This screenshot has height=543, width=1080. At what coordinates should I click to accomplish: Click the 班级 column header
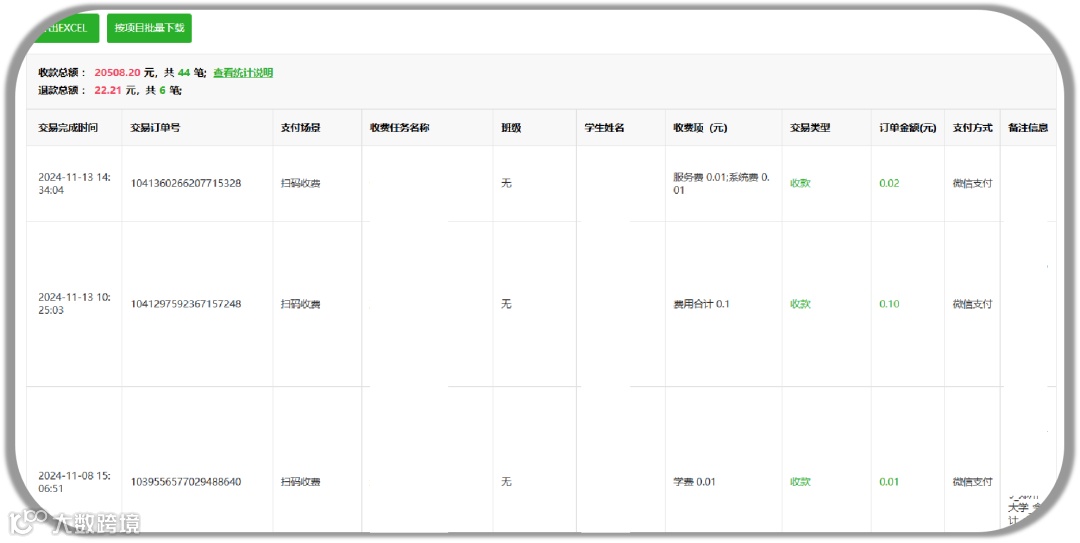[511, 127]
